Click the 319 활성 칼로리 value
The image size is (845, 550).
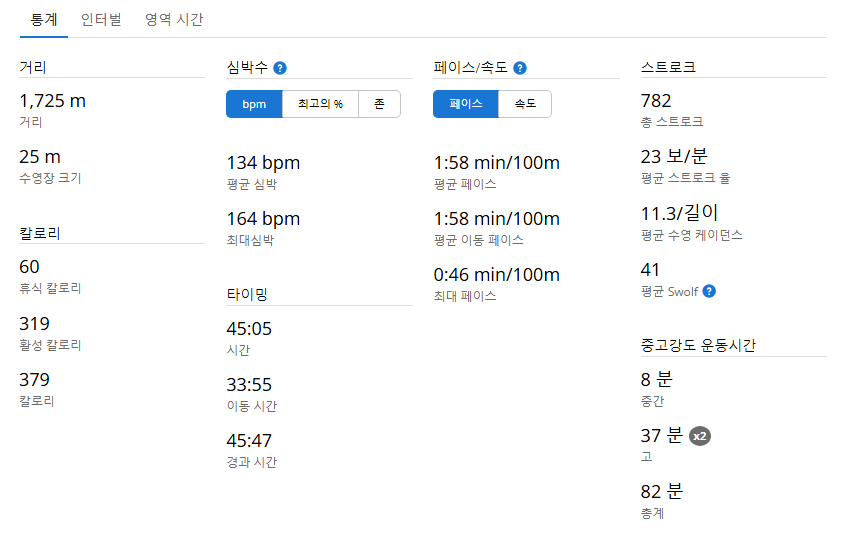pyautogui.click(x=34, y=324)
